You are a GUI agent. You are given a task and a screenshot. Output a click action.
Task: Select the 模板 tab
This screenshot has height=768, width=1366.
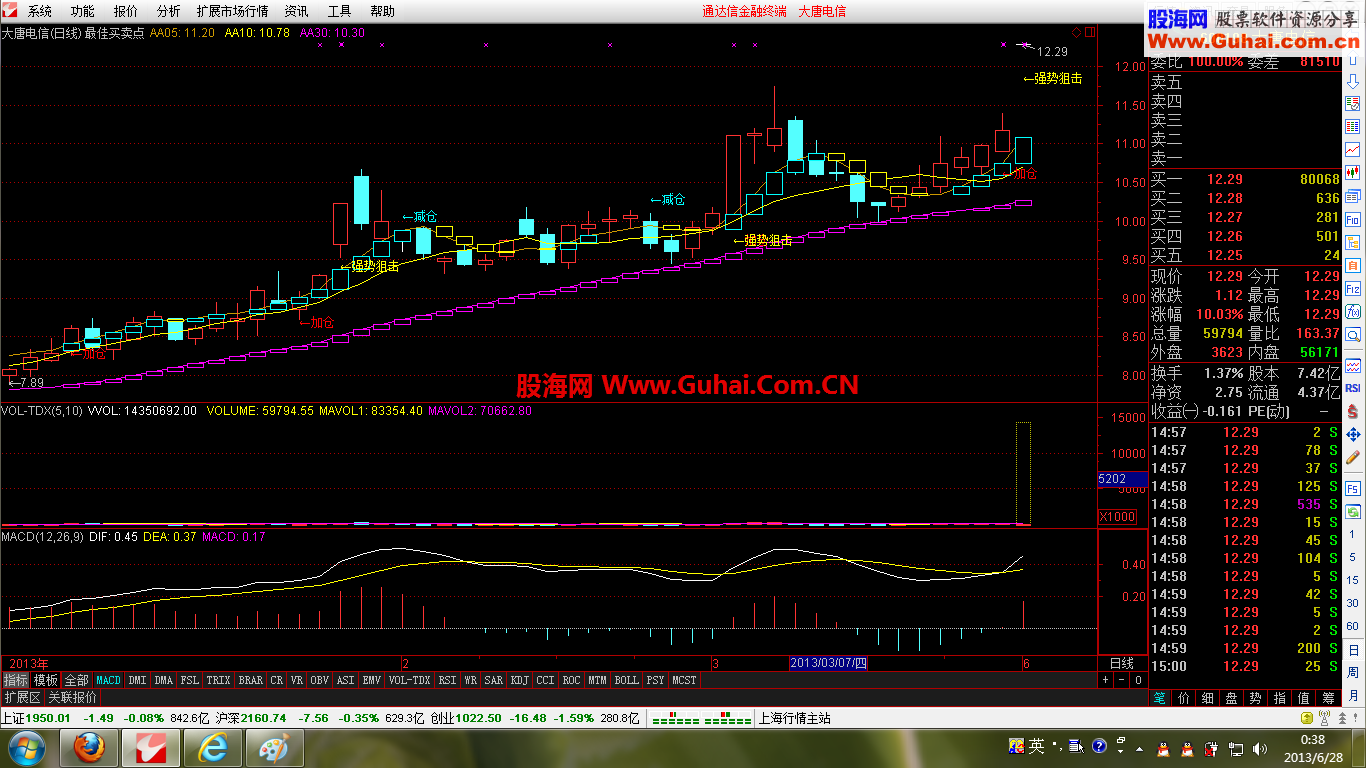click(46, 680)
